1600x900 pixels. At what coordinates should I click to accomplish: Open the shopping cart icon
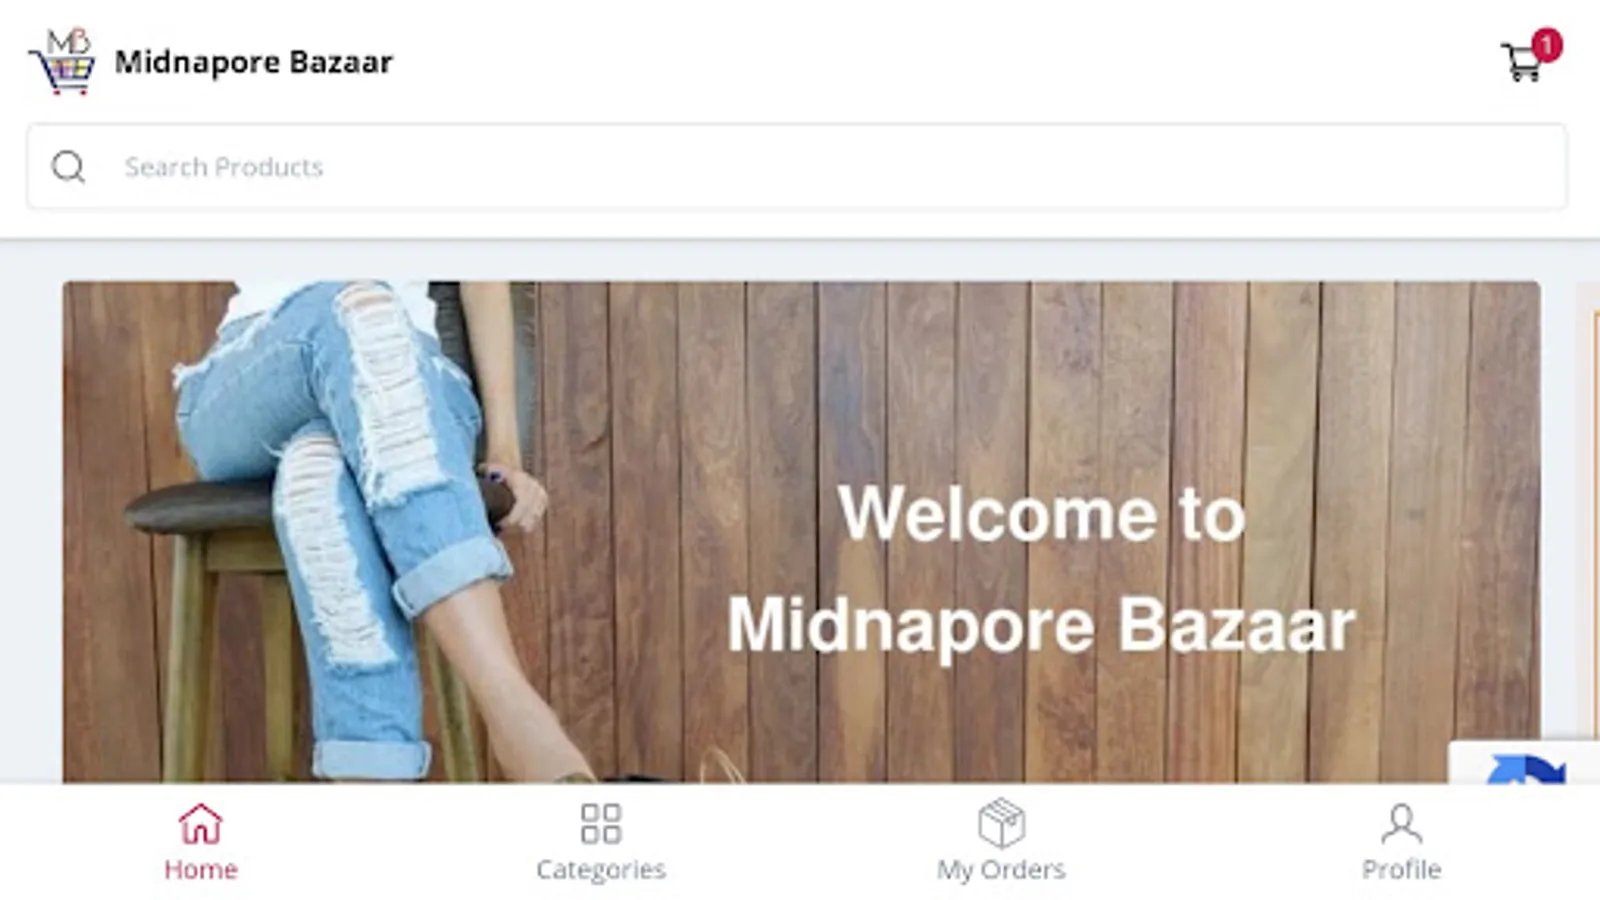pyautogui.click(x=1521, y=63)
